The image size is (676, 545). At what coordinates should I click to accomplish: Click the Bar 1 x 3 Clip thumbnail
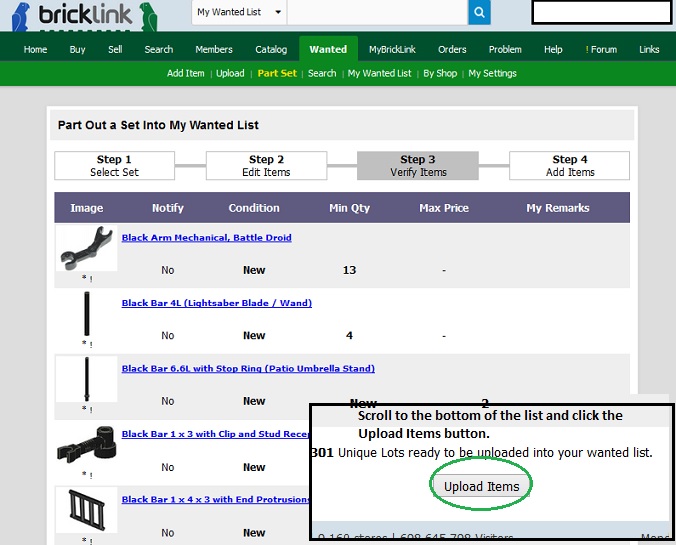pos(87,445)
